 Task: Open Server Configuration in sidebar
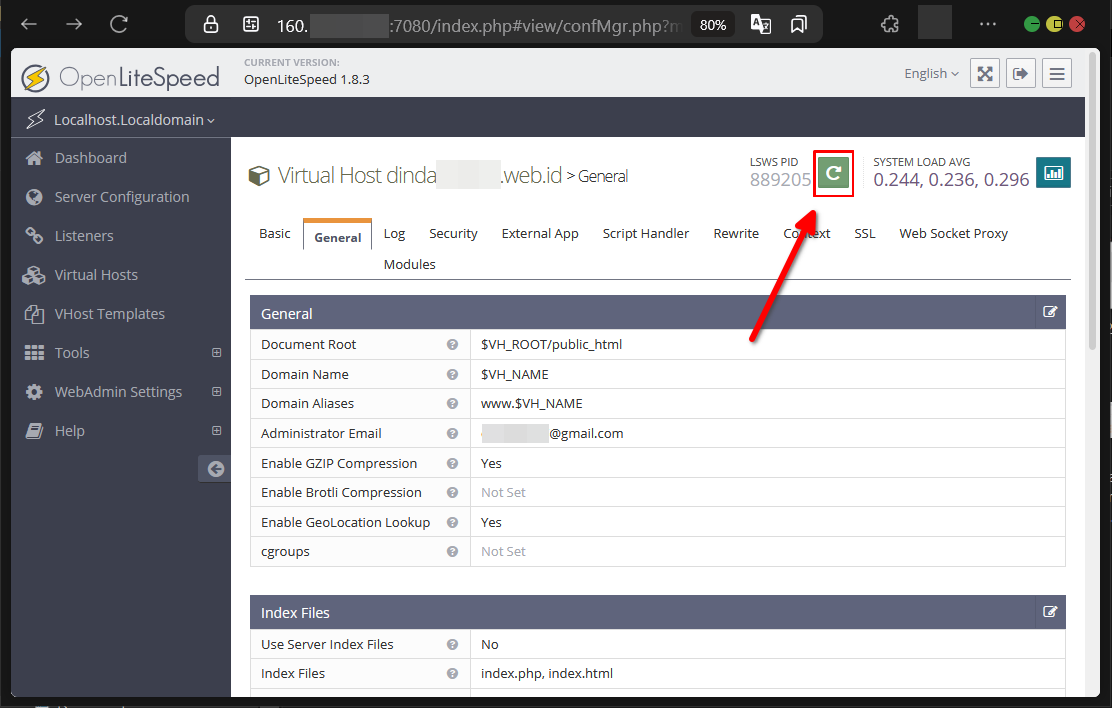122,197
